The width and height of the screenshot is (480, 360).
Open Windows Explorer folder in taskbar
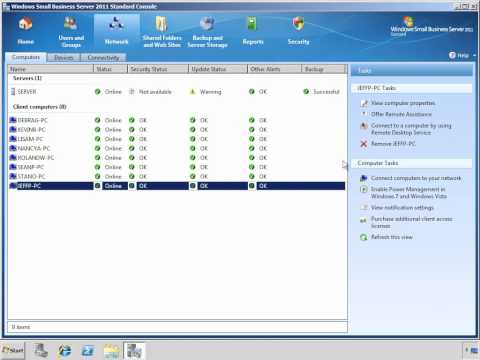pos(111,351)
